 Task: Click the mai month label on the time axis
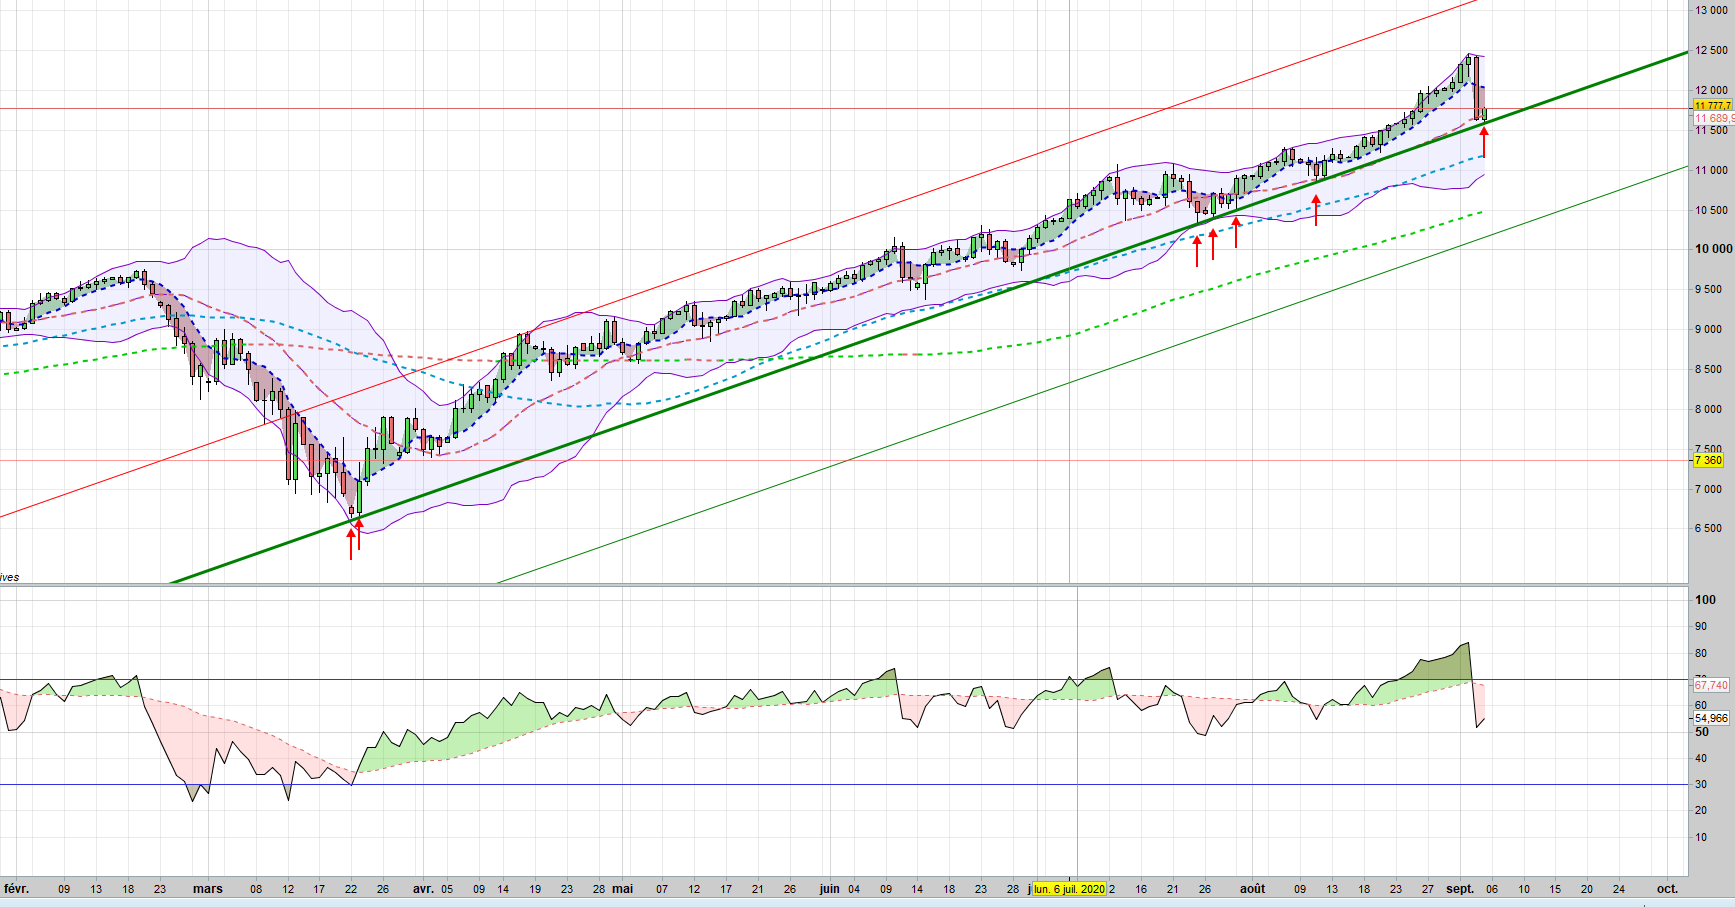point(623,889)
